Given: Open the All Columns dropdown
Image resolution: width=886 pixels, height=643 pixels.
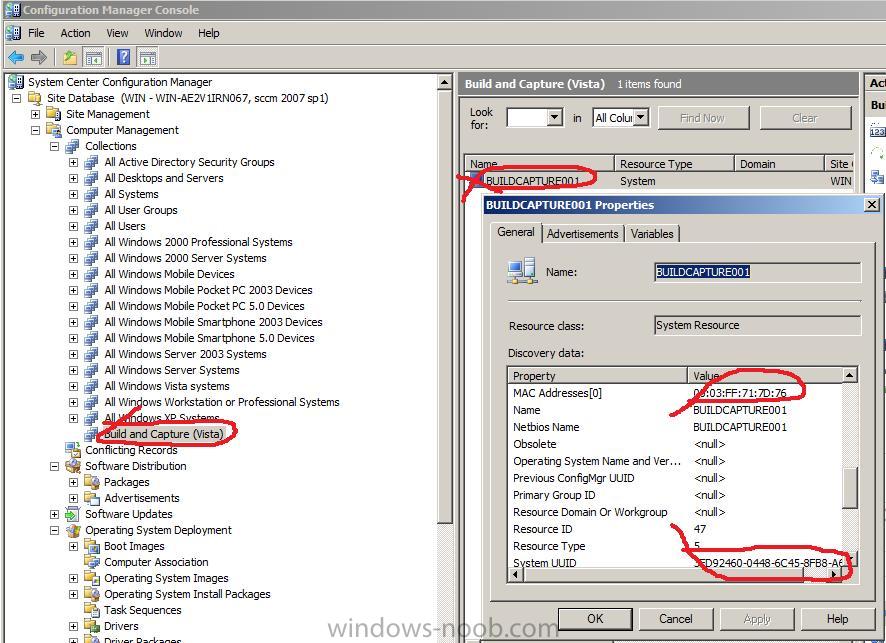Looking at the screenshot, I should point(641,118).
